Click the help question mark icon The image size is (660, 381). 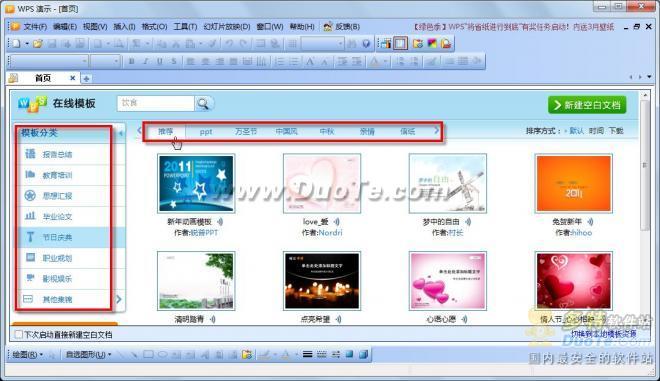tap(366, 44)
